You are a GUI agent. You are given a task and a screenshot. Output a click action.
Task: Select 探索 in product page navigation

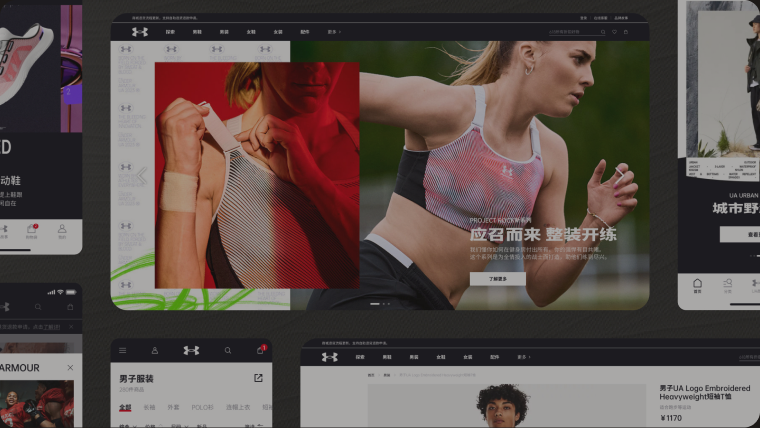point(360,357)
